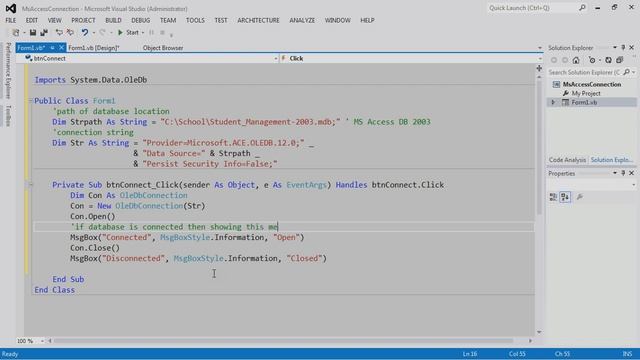
Task: Click Solution Explorer Home icon
Action: (x=576, y=60)
